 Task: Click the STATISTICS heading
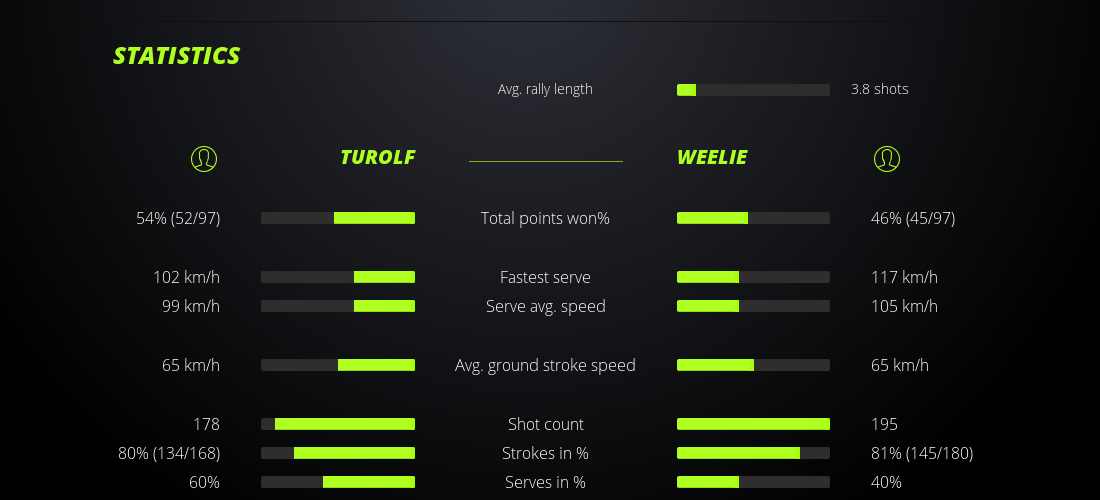click(x=177, y=56)
